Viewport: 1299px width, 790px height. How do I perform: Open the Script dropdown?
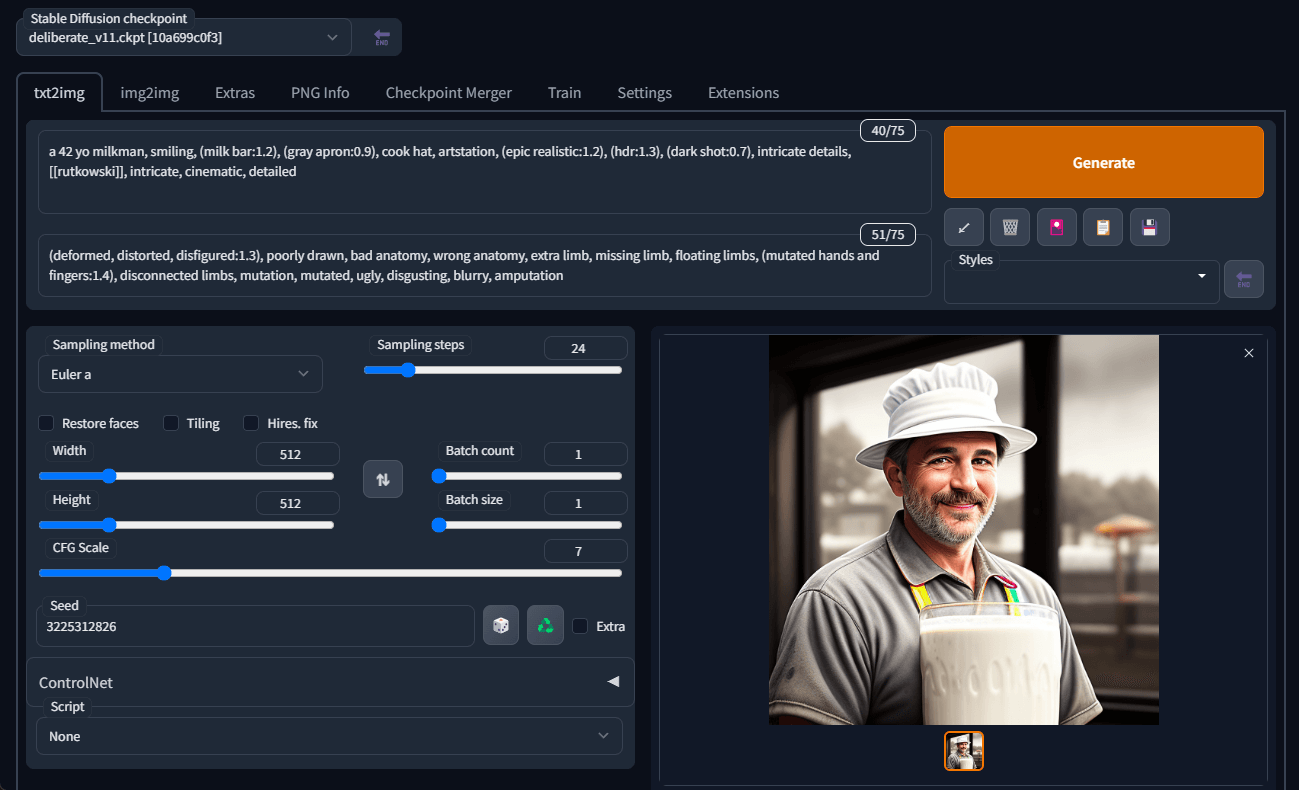[329, 736]
